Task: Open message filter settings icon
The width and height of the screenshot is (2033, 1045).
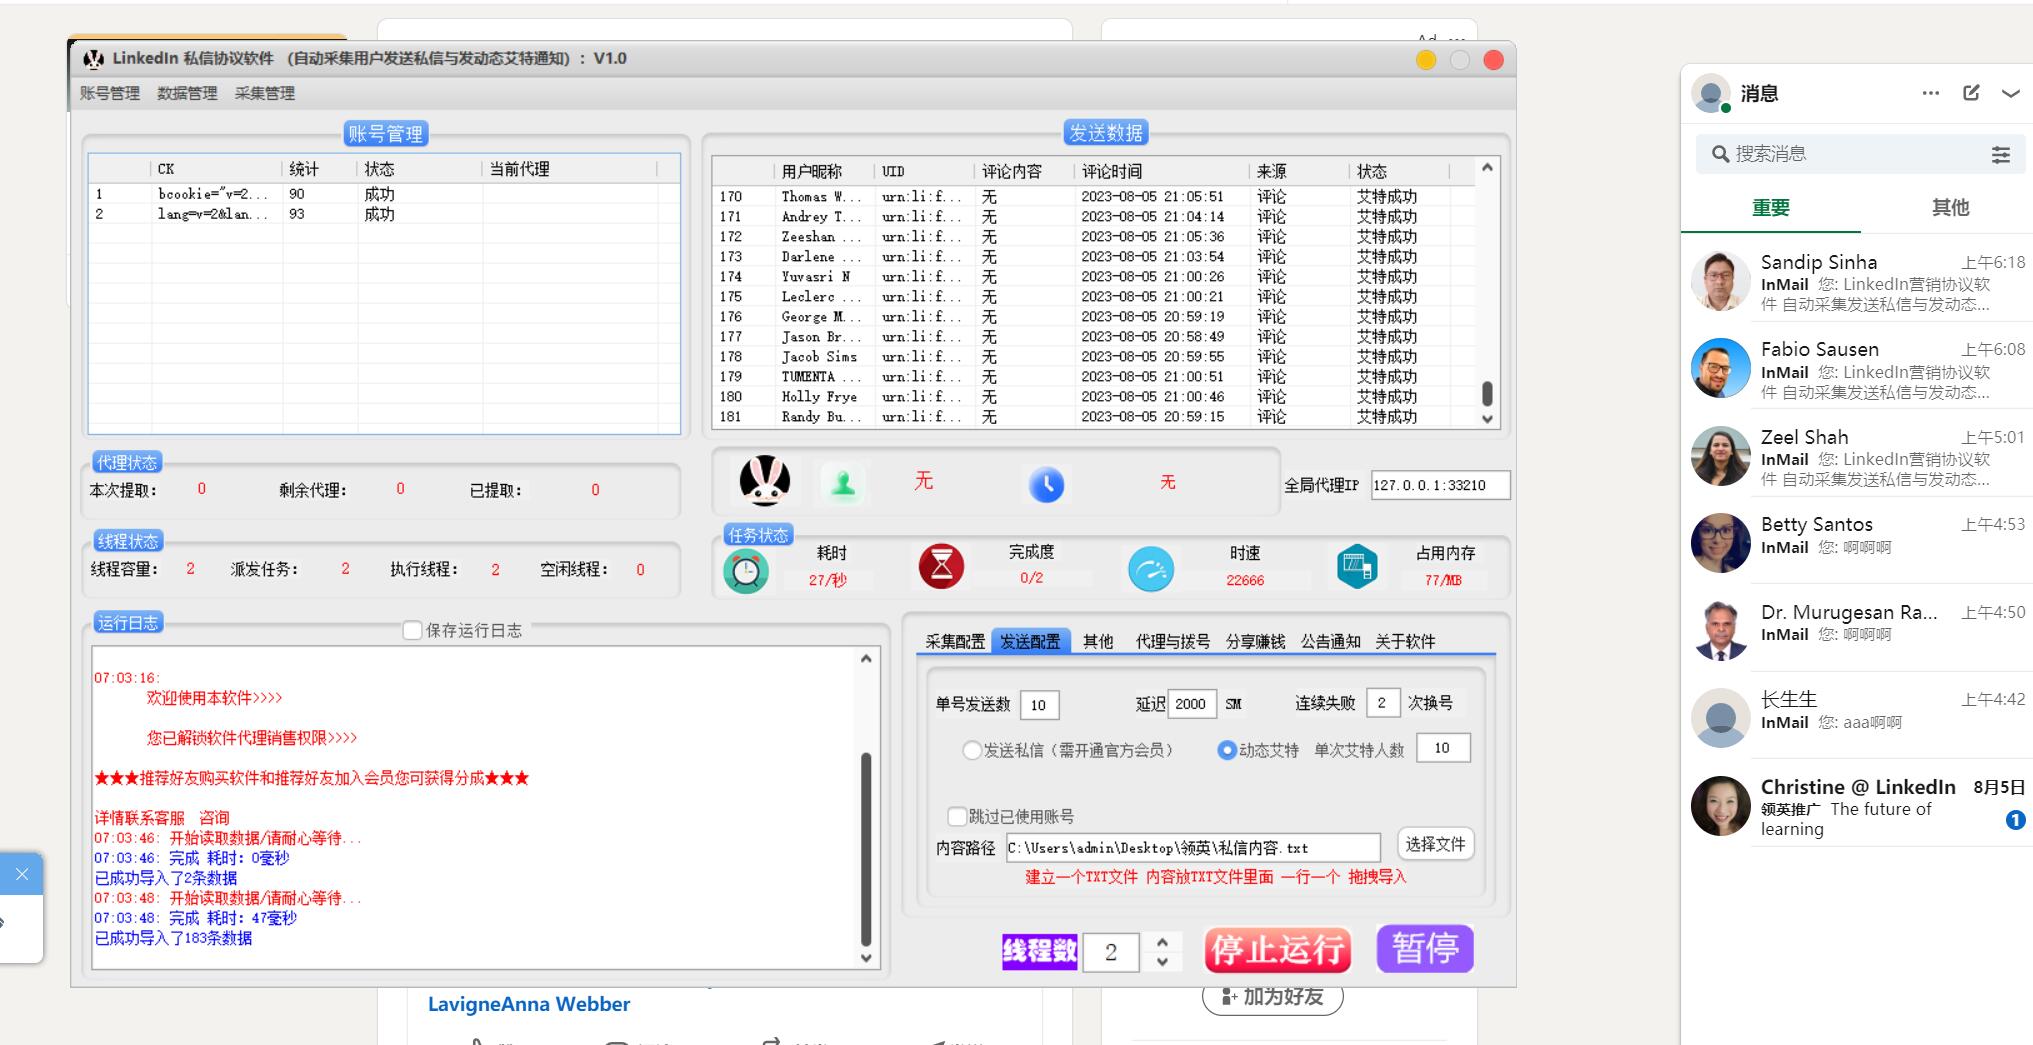Action: 2000,154
